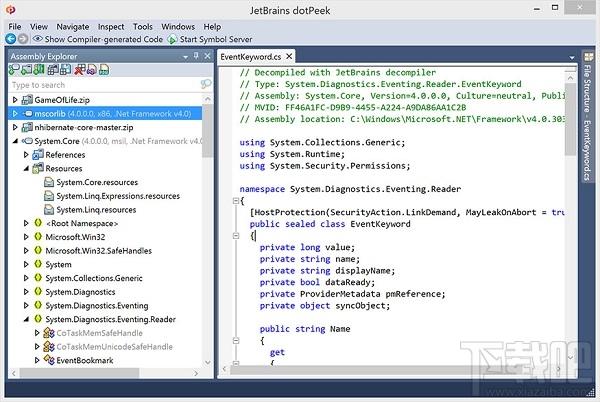Collapse the System.Core assembly node

[15, 141]
